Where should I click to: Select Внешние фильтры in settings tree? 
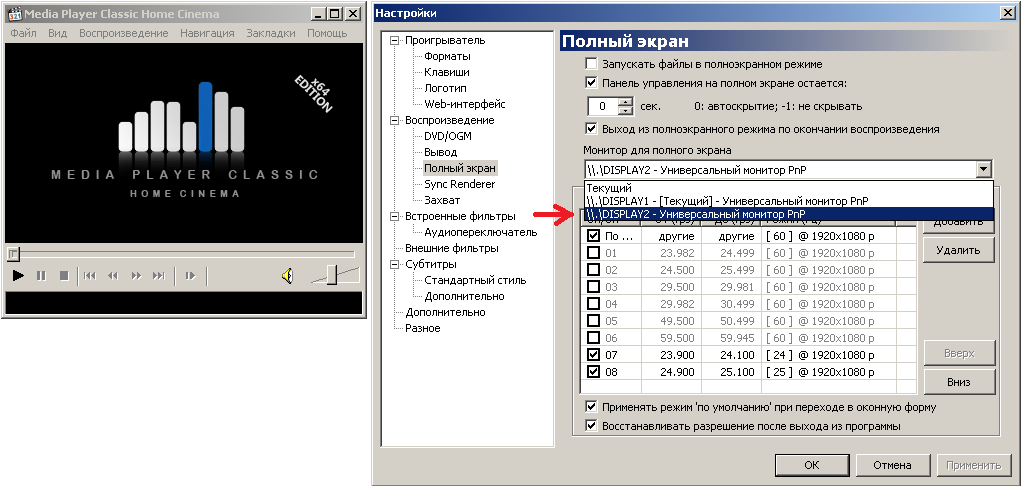(452, 248)
